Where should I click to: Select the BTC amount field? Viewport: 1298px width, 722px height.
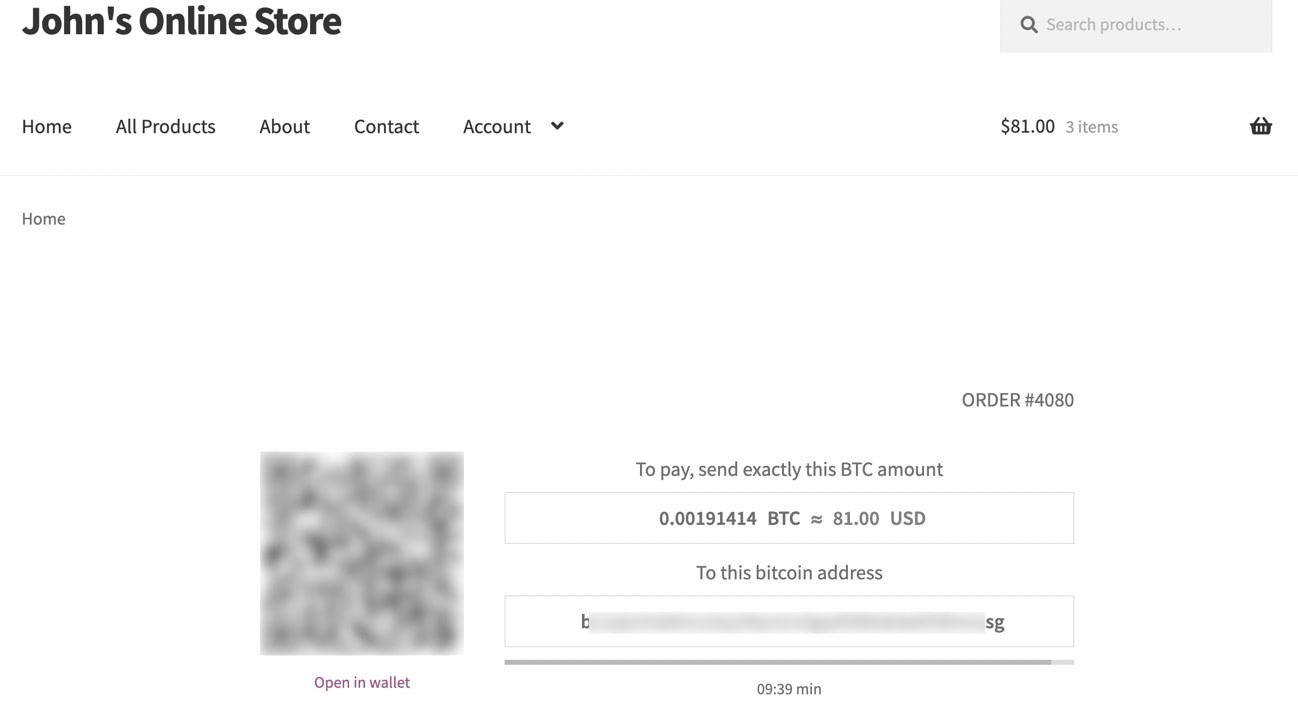point(789,517)
